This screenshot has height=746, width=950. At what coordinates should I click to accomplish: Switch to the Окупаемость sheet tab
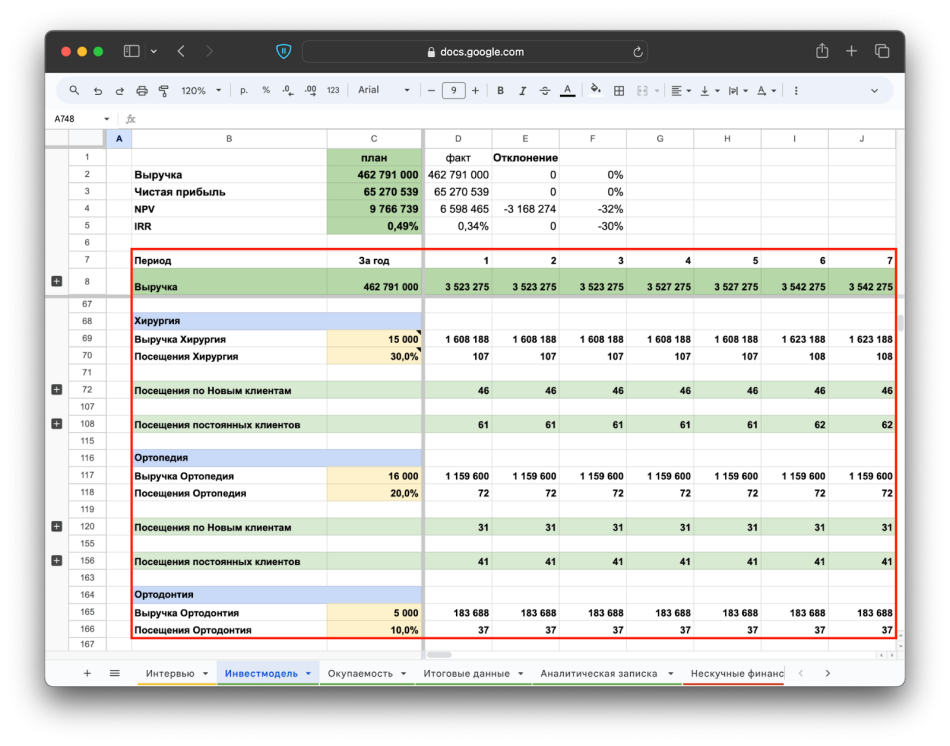click(360, 674)
